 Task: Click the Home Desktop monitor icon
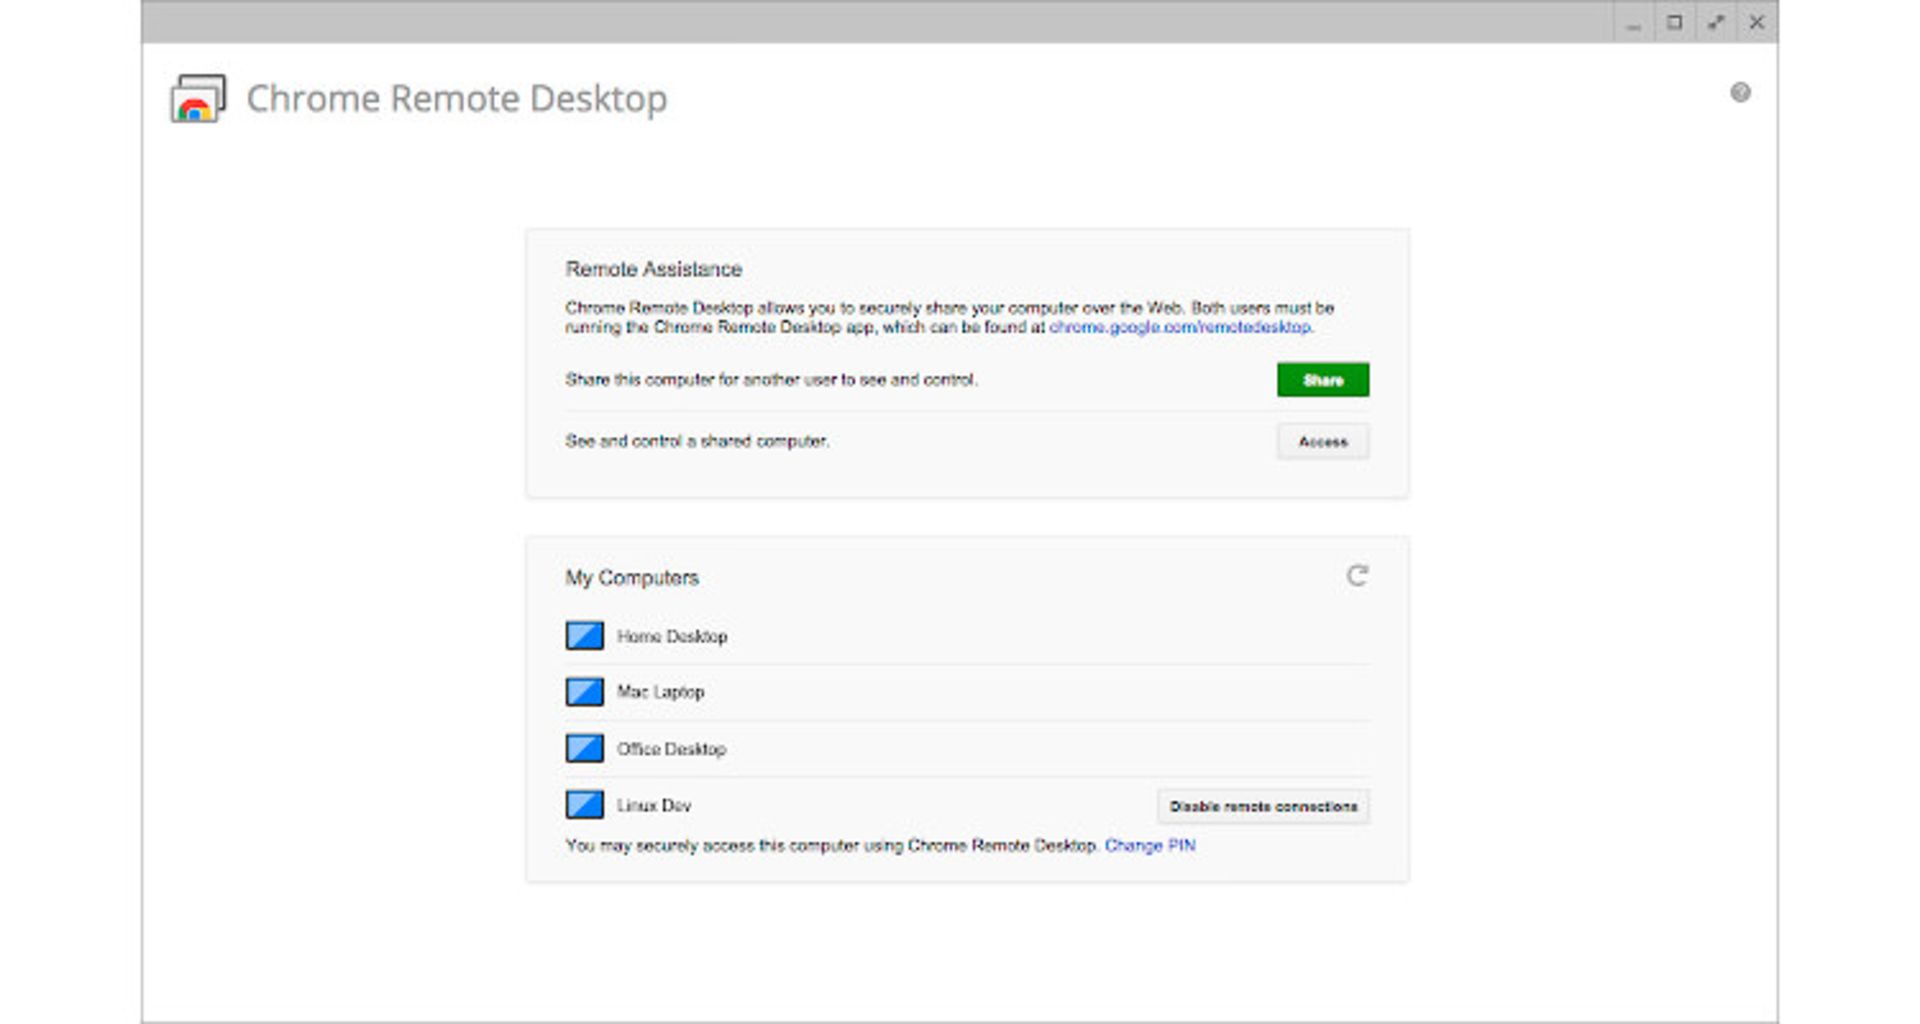tap(584, 636)
